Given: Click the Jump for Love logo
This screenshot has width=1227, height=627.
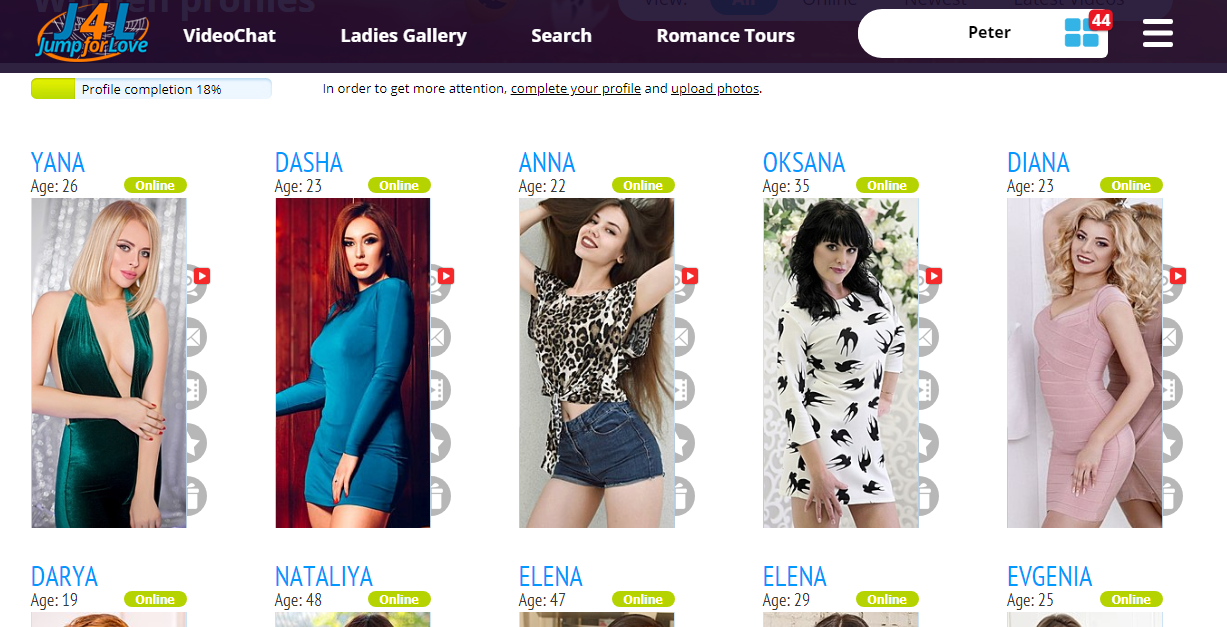Looking at the screenshot, I should pyautogui.click(x=91, y=32).
